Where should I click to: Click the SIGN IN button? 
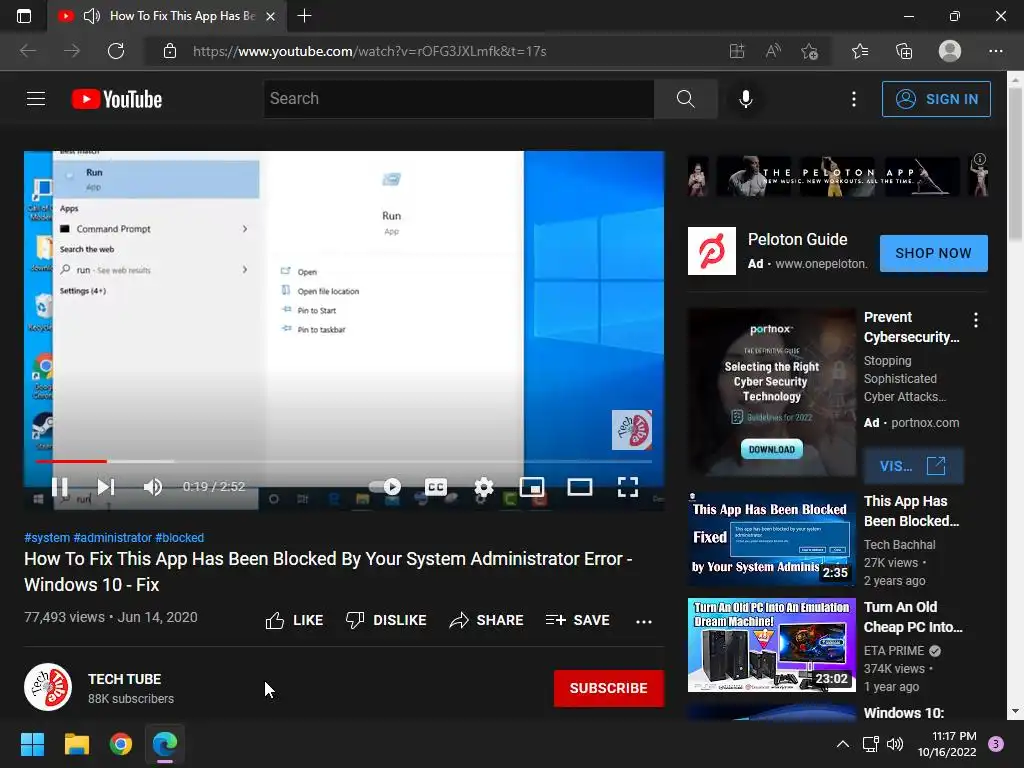pos(936,99)
